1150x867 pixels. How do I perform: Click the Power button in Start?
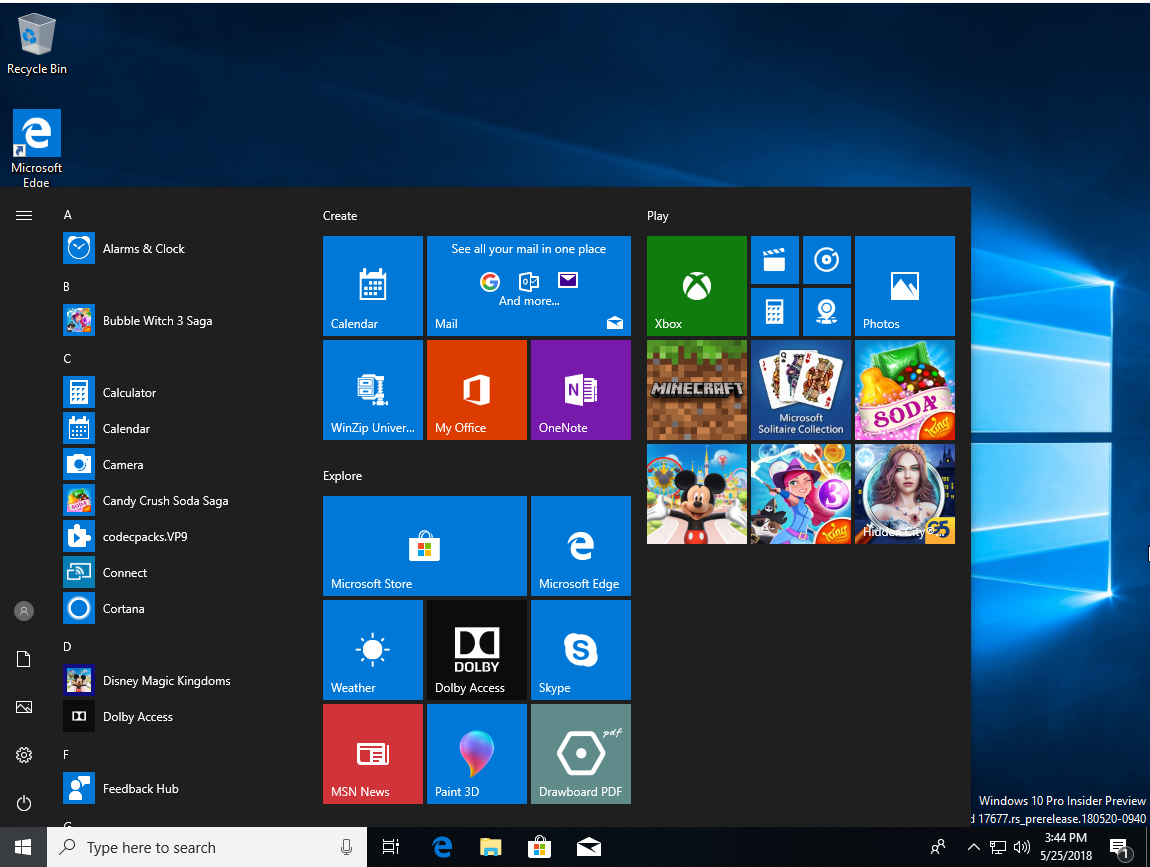[23, 803]
